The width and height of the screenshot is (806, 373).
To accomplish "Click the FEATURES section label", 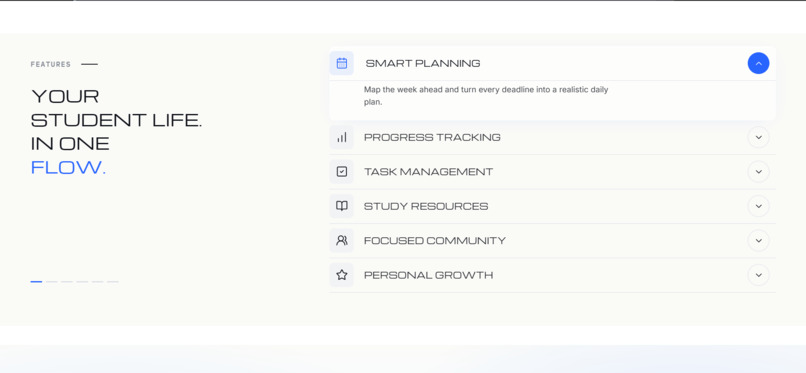I will [x=50, y=64].
